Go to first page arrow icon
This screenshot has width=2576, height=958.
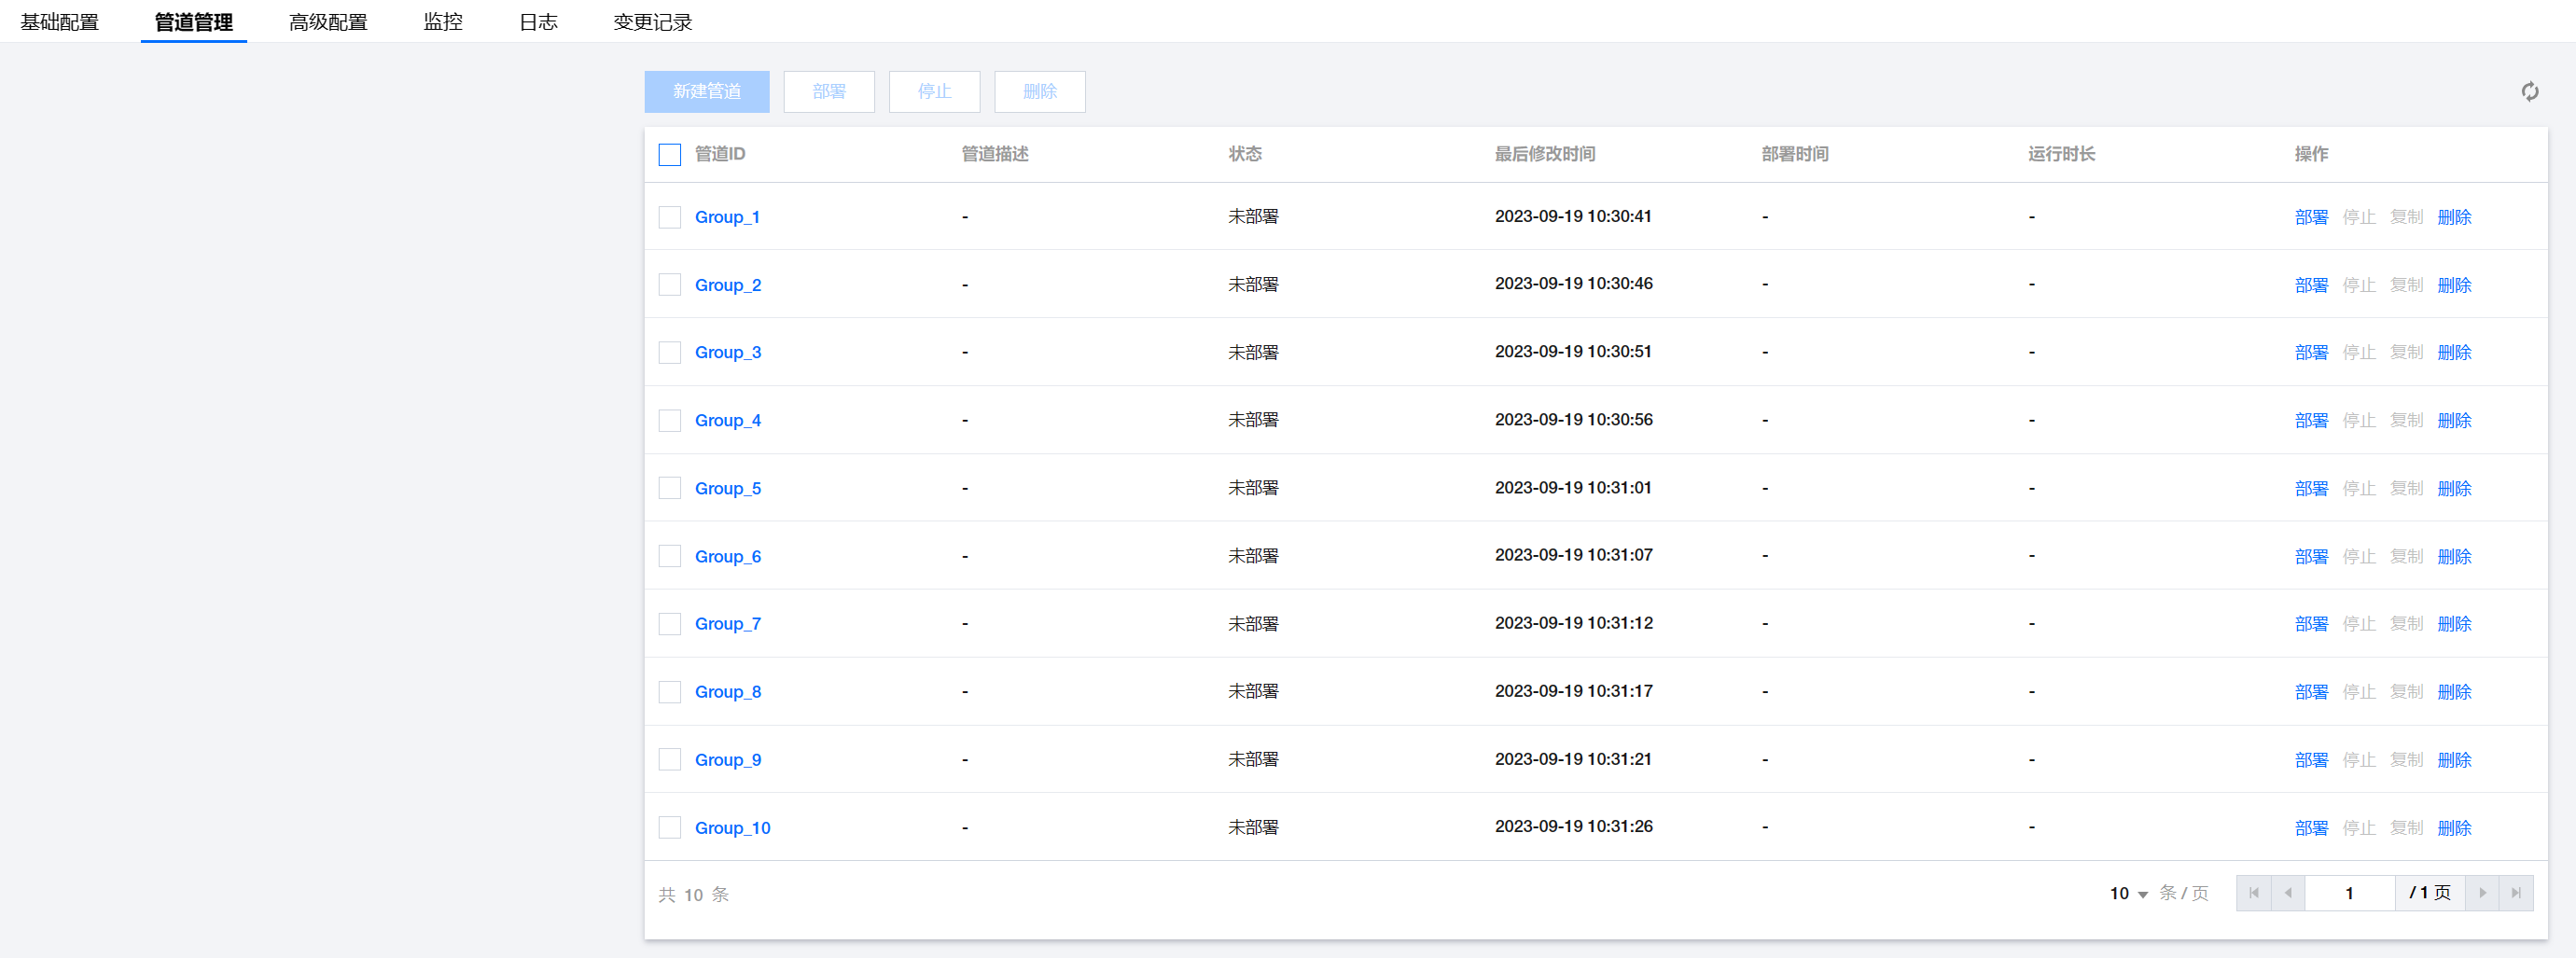pos(2253,893)
